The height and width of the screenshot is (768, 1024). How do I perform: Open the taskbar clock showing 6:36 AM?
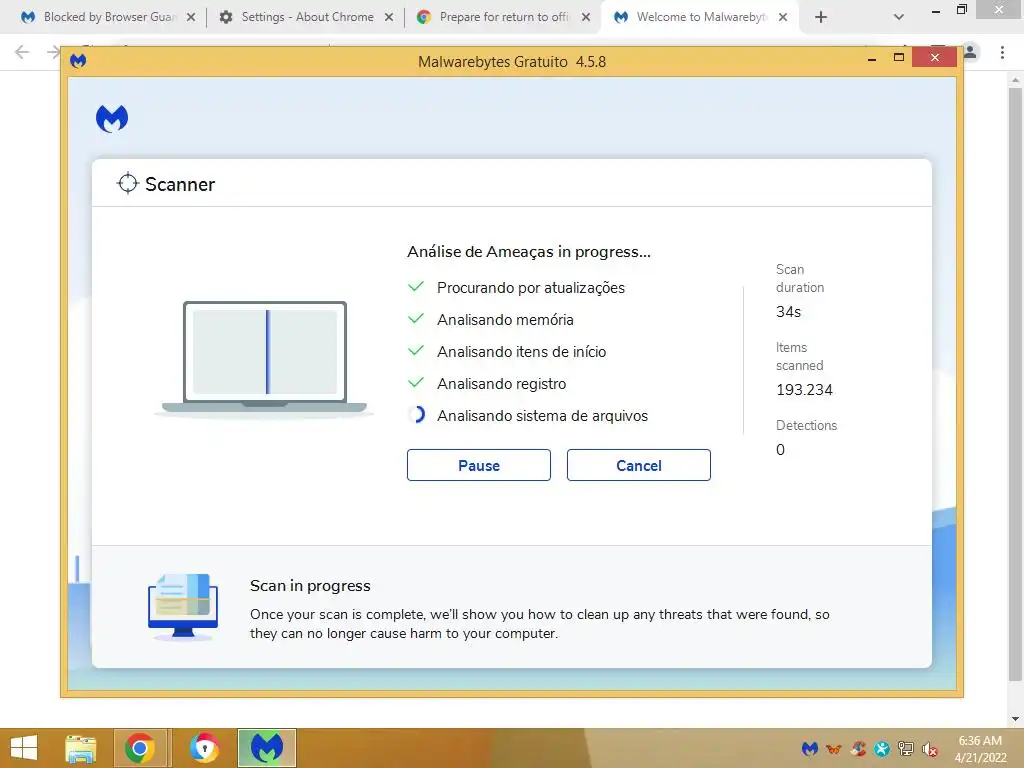point(980,748)
